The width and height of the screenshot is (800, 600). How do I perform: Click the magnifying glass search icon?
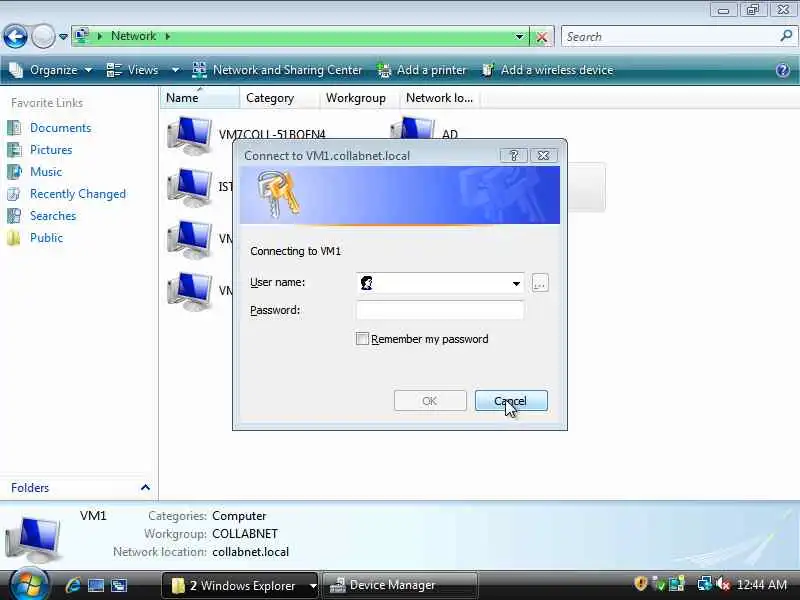tap(786, 36)
